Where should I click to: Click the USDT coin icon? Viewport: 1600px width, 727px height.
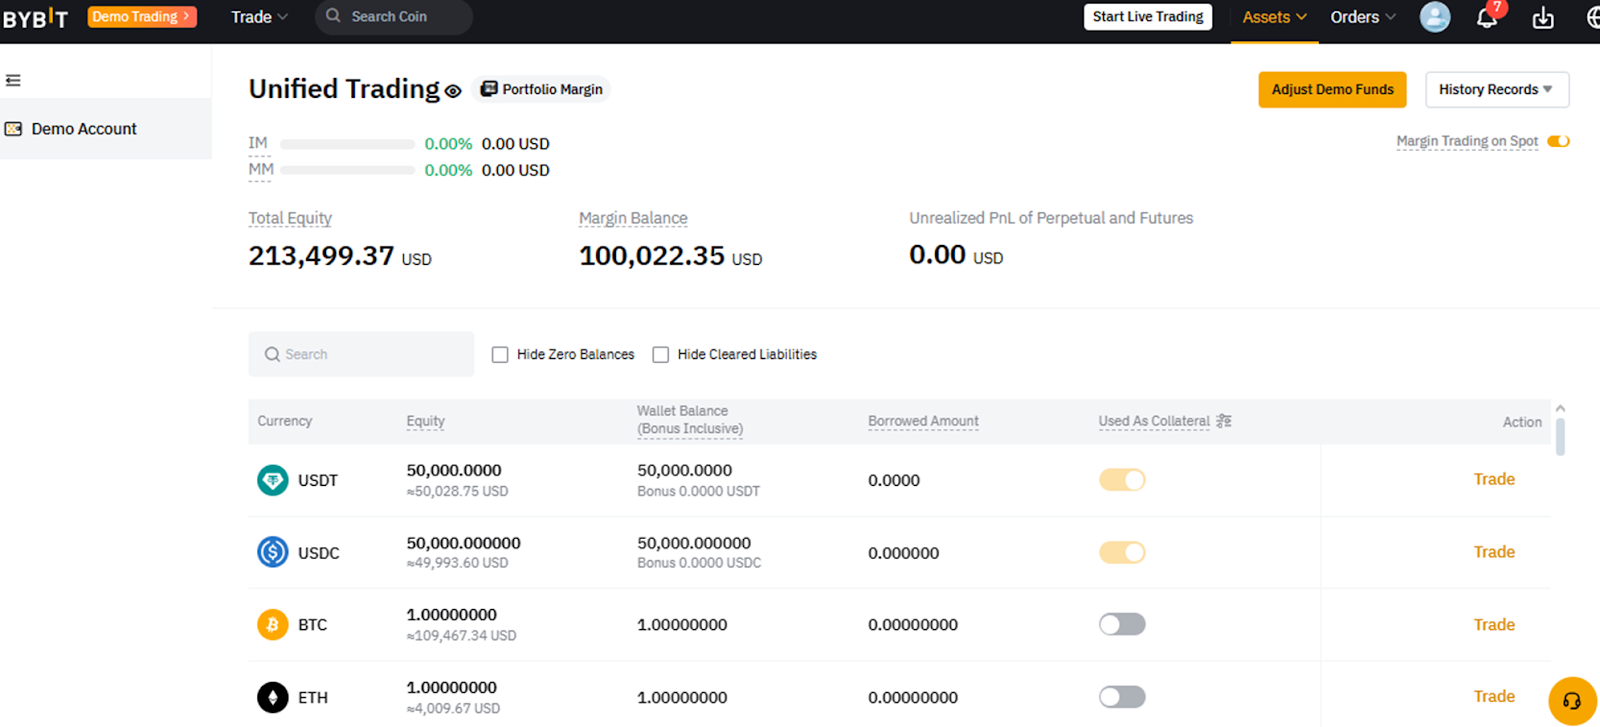(x=272, y=480)
